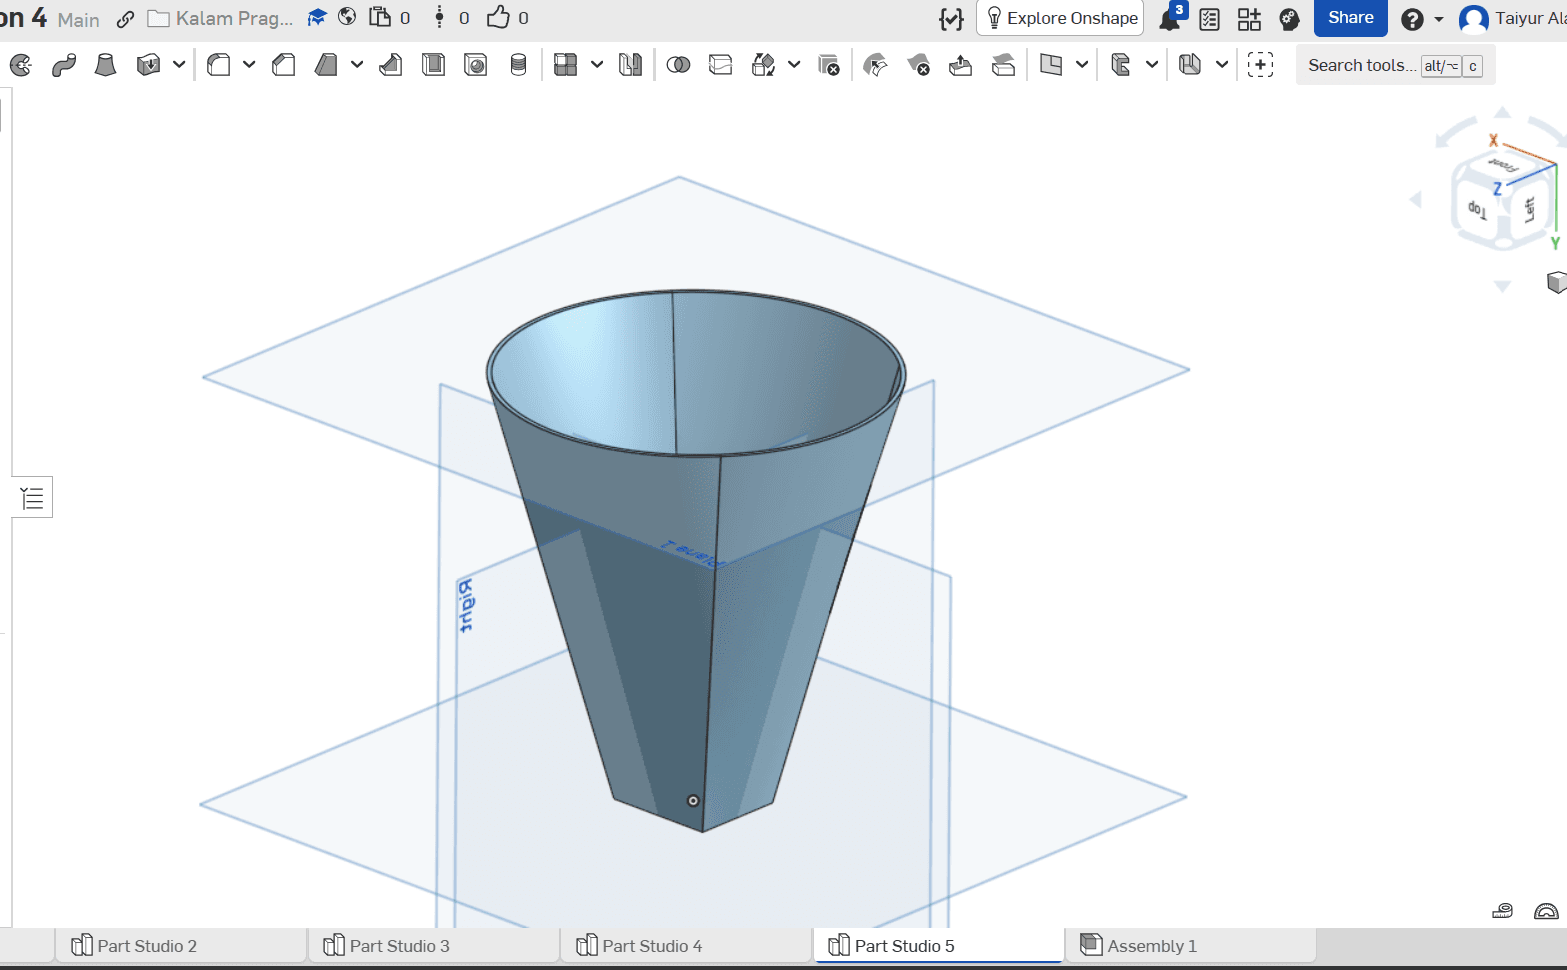The width and height of the screenshot is (1567, 970).
Task: Select the Split tool
Action: pyautogui.click(x=720, y=65)
